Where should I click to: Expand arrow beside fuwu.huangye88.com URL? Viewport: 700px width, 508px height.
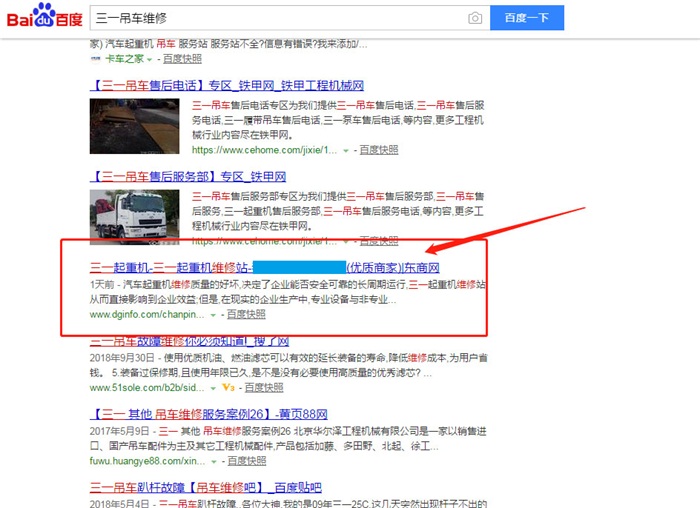[x=214, y=462]
